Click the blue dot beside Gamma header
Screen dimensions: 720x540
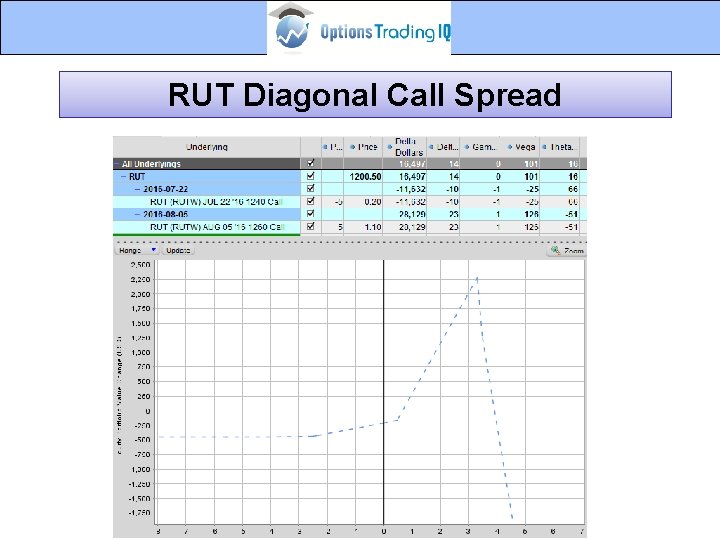point(467,147)
